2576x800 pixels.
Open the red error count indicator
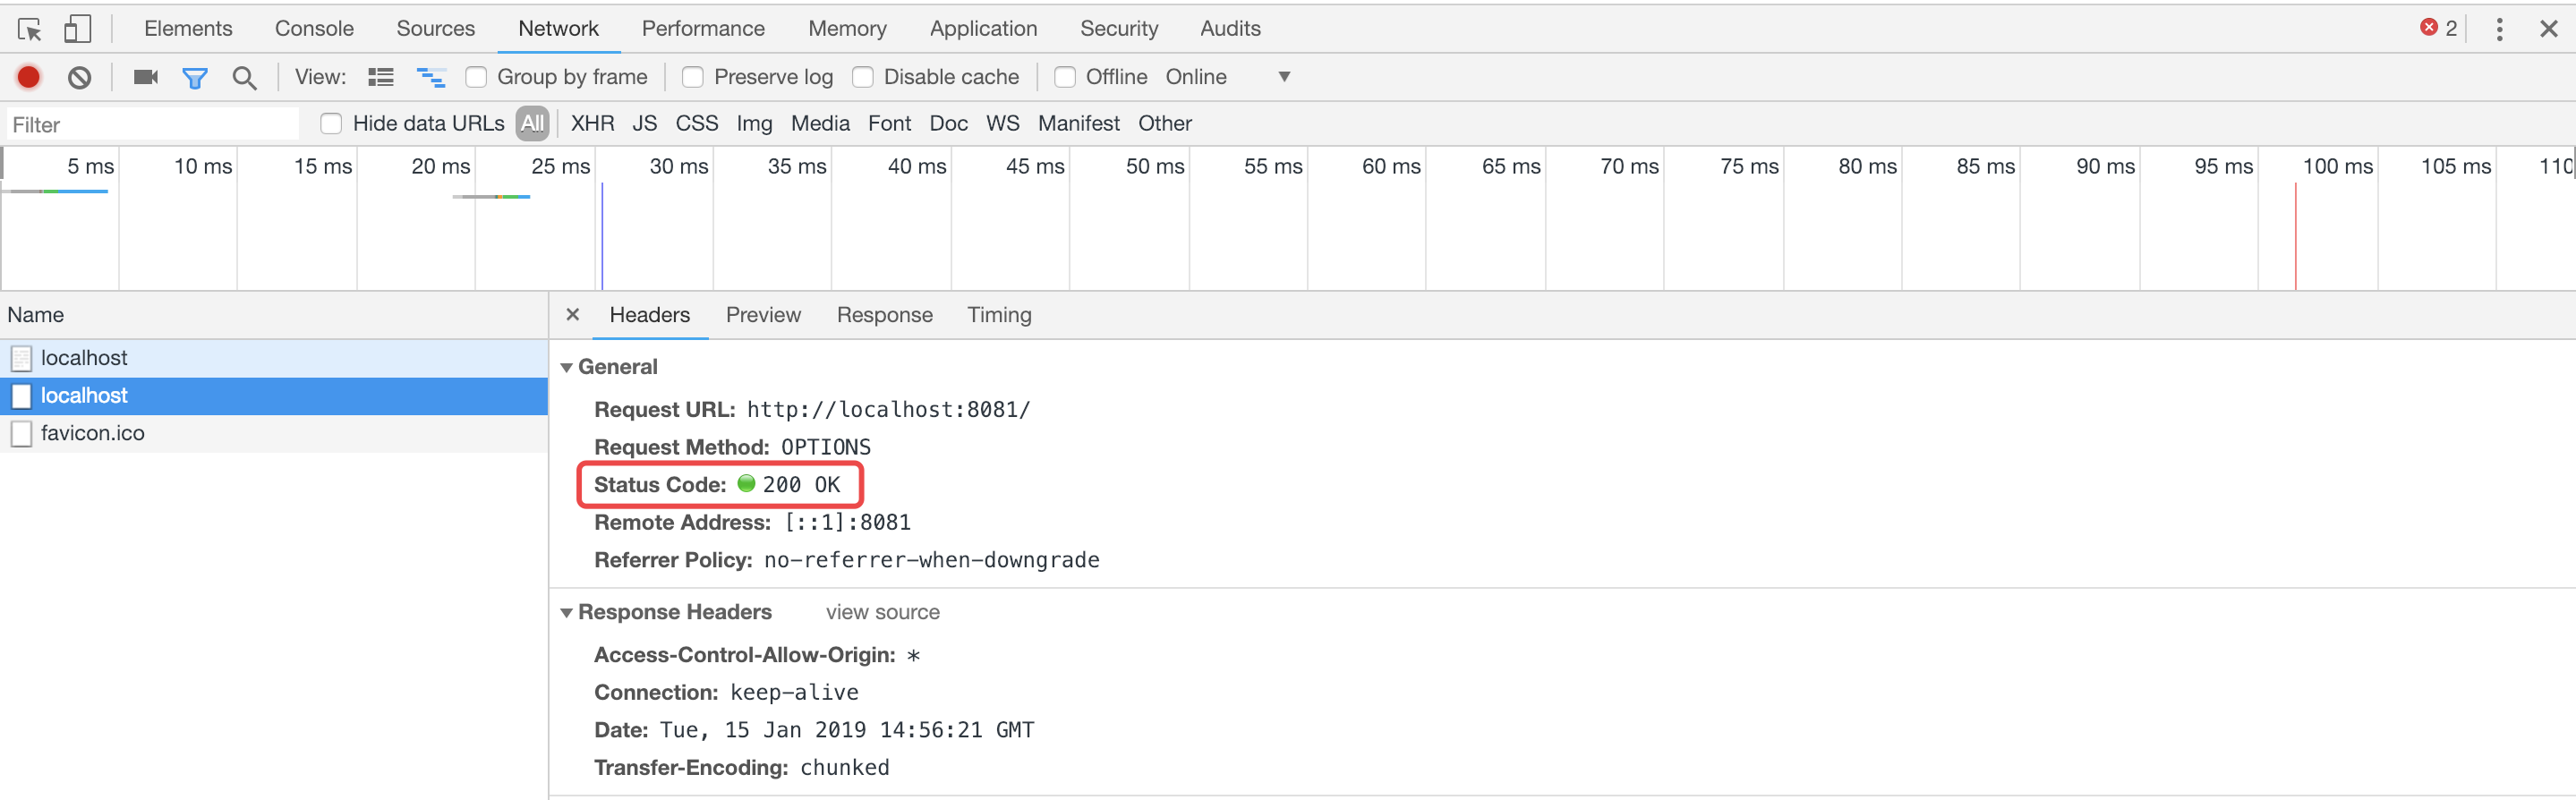2438,28
